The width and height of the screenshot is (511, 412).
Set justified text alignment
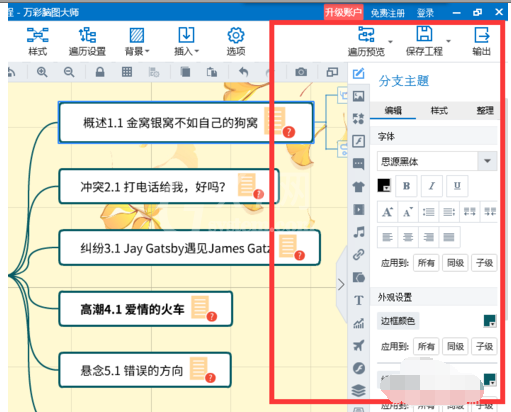coord(449,237)
